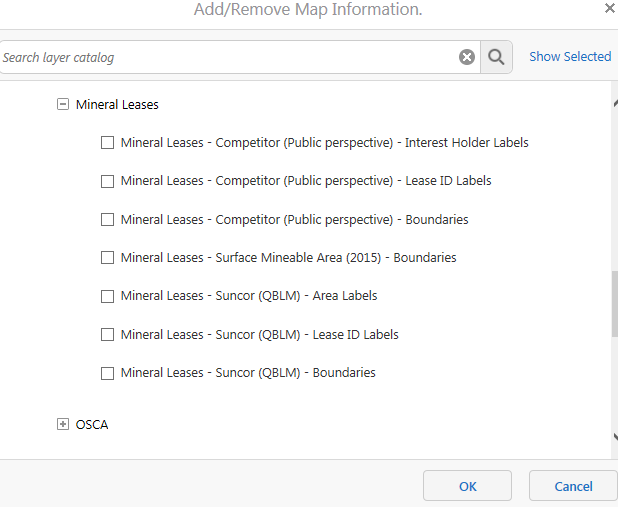618x507 pixels.
Task: Click the magnifier search button
Action: [x=496, y=57]
